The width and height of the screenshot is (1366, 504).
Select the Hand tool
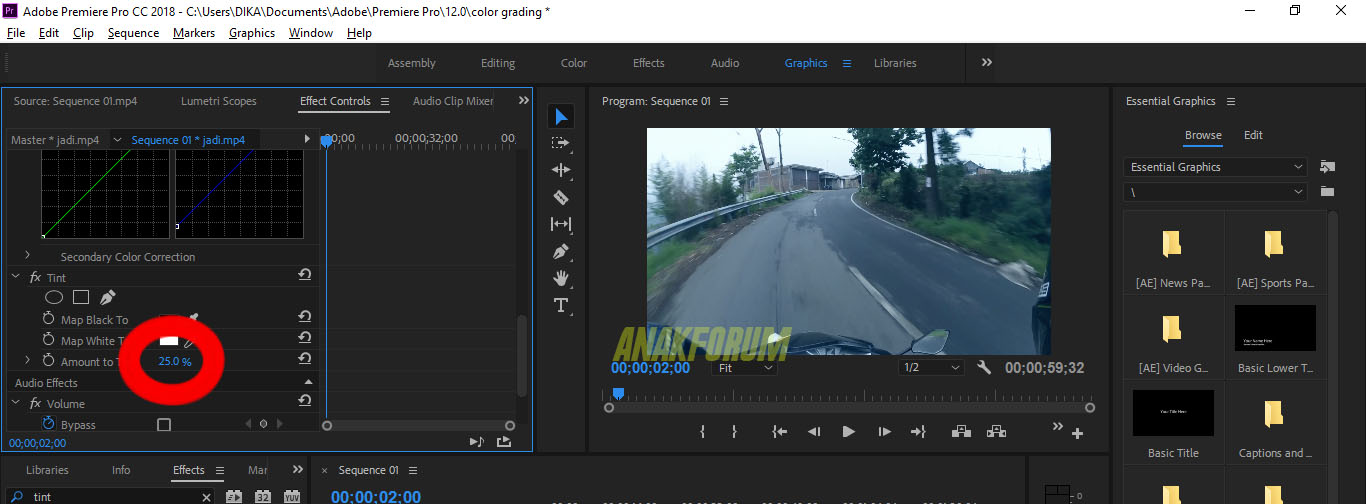pos(561,278)
